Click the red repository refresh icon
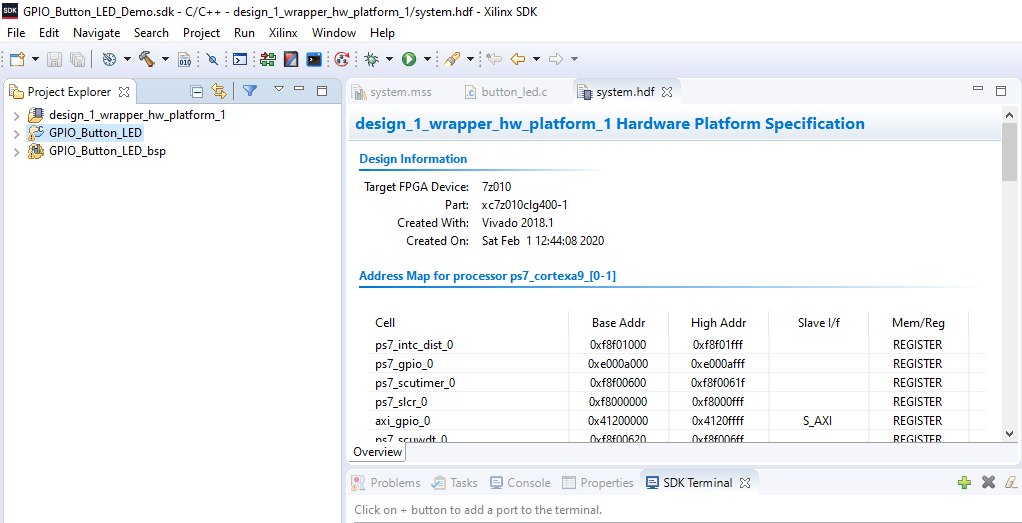1022x523 pixels. pos(341,59)
